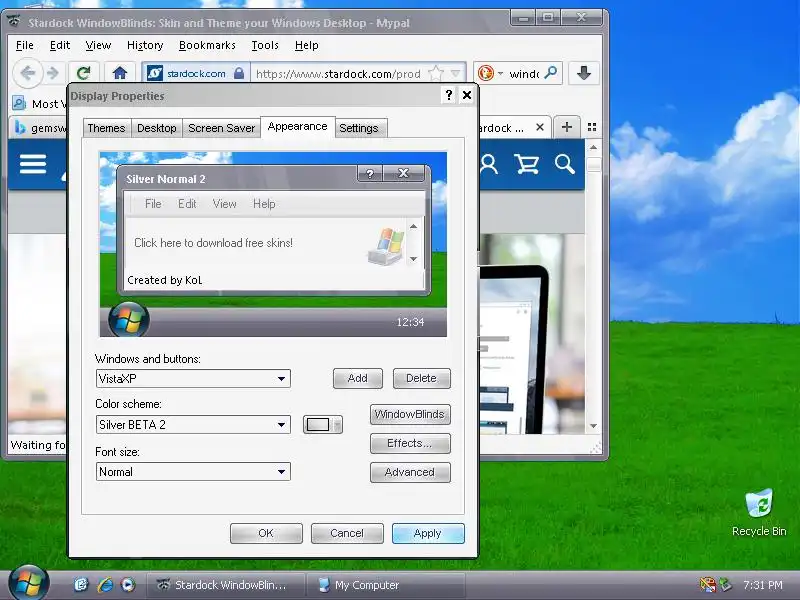Bookmark this page with the star icon
This screenshot has width=800, height=600.
tap(436, 73)
